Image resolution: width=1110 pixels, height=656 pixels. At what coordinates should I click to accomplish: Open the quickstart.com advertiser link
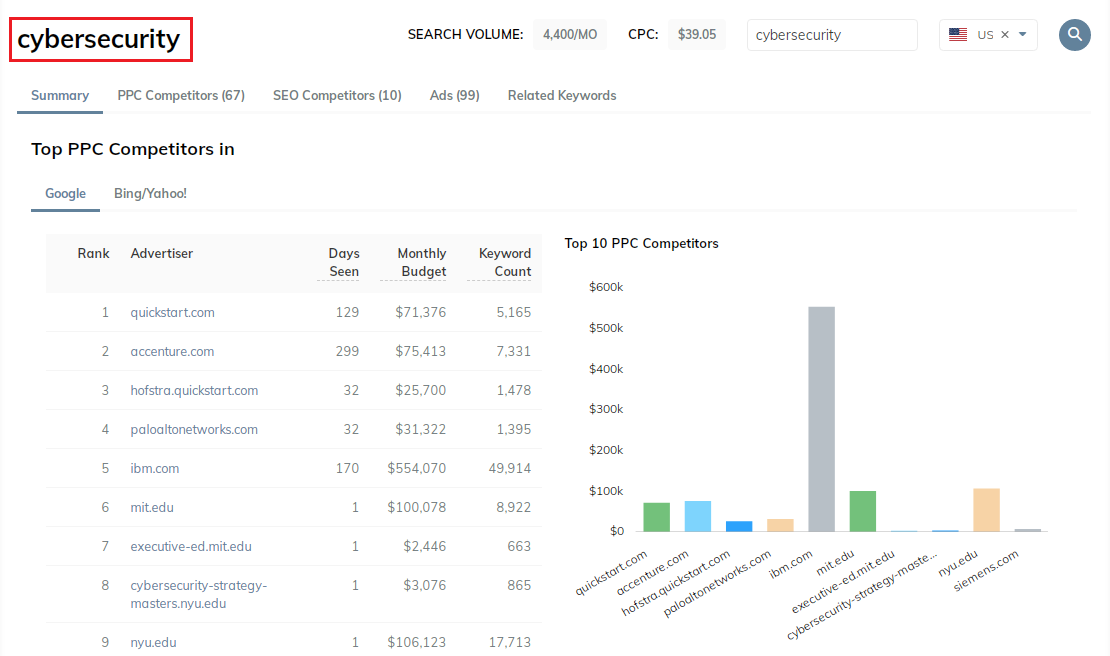[x=172, y=312]
